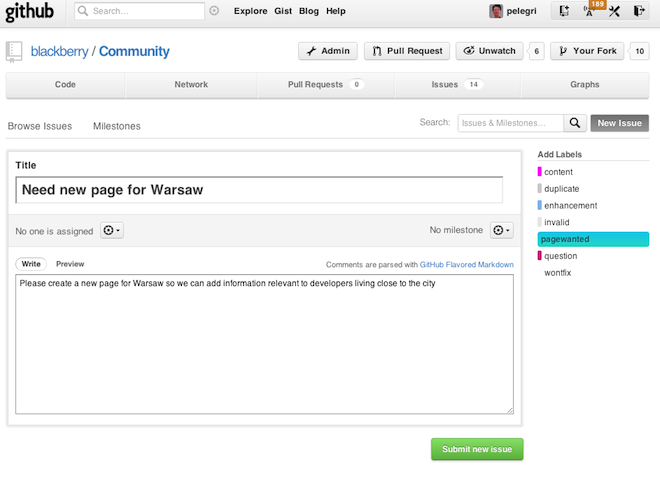Deselect the pagewanted label

[x=593, y=239]
